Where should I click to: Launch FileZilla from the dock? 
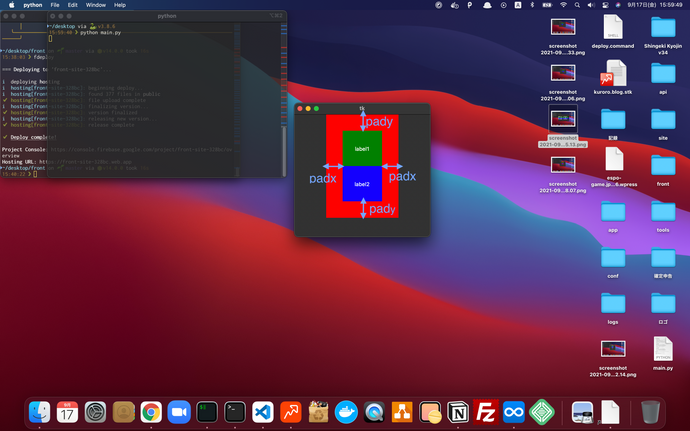(x=486, y=412)
